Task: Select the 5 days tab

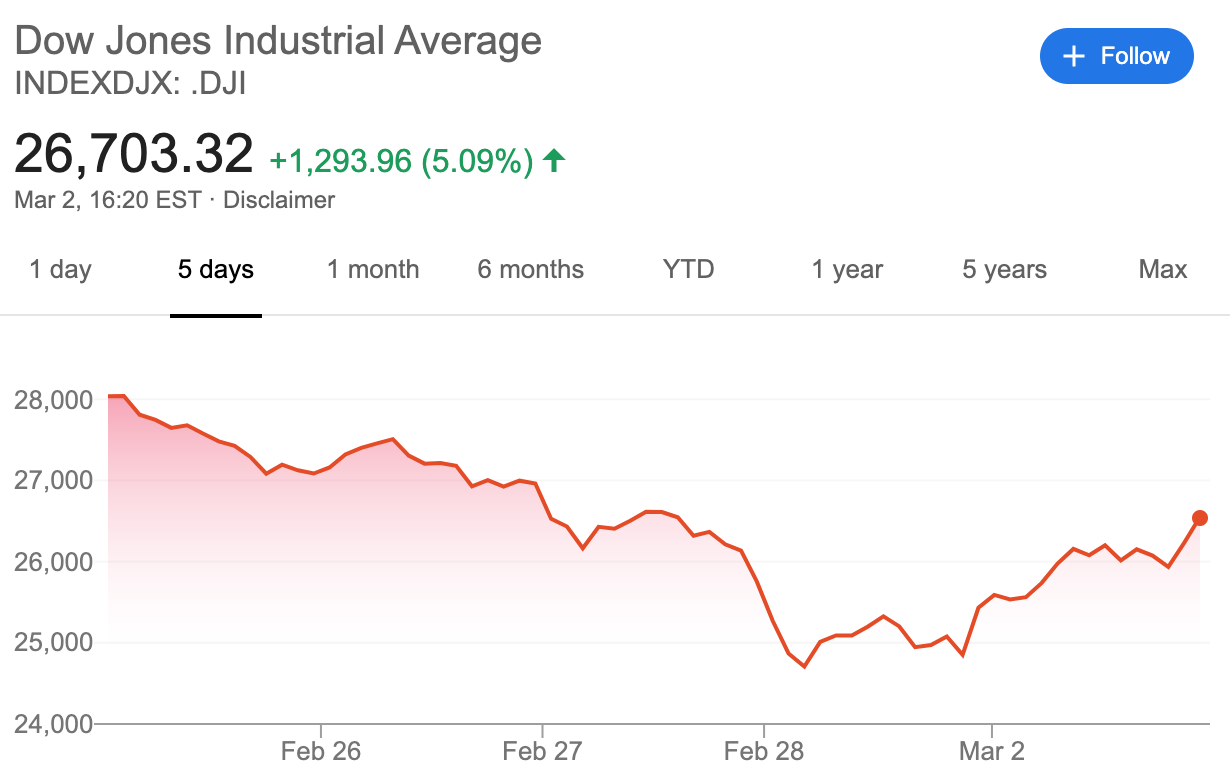Action: [x=216, y=269]
